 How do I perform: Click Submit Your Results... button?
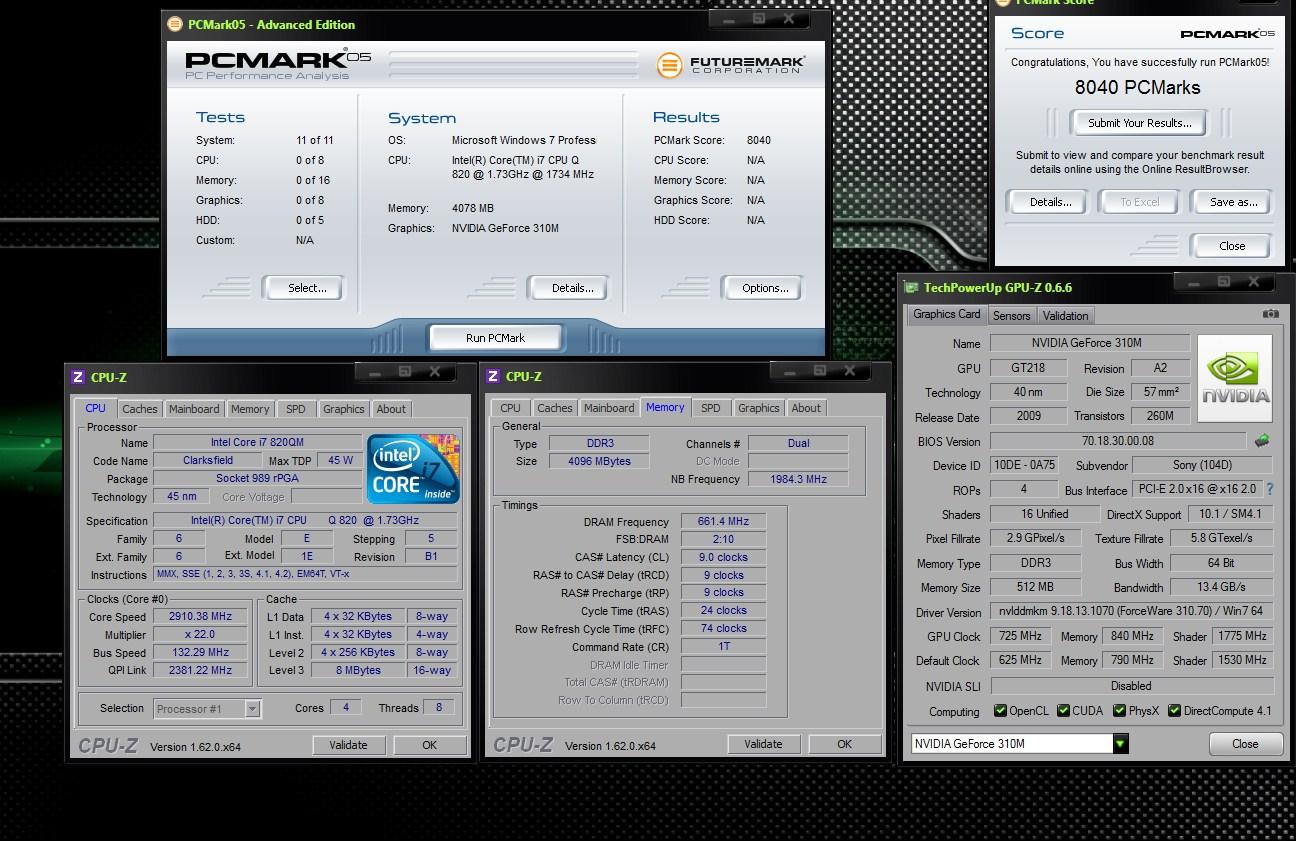pos(1140,123)
